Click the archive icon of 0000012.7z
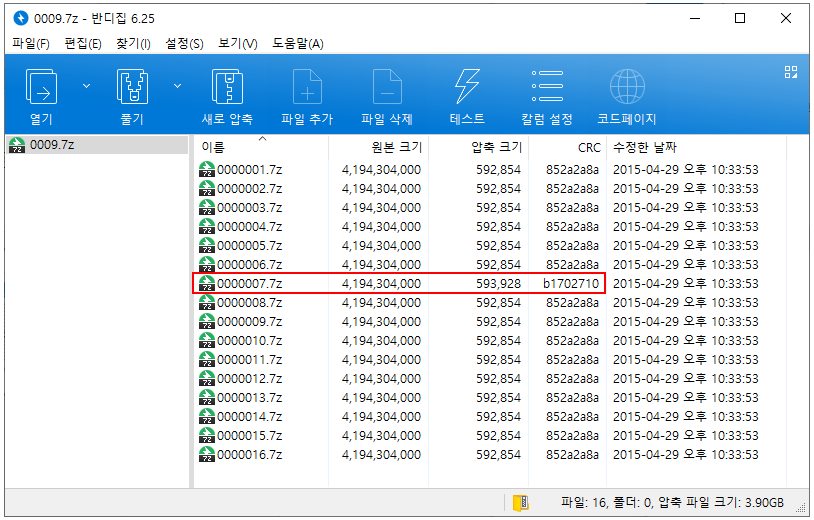 tap(207, 378)
